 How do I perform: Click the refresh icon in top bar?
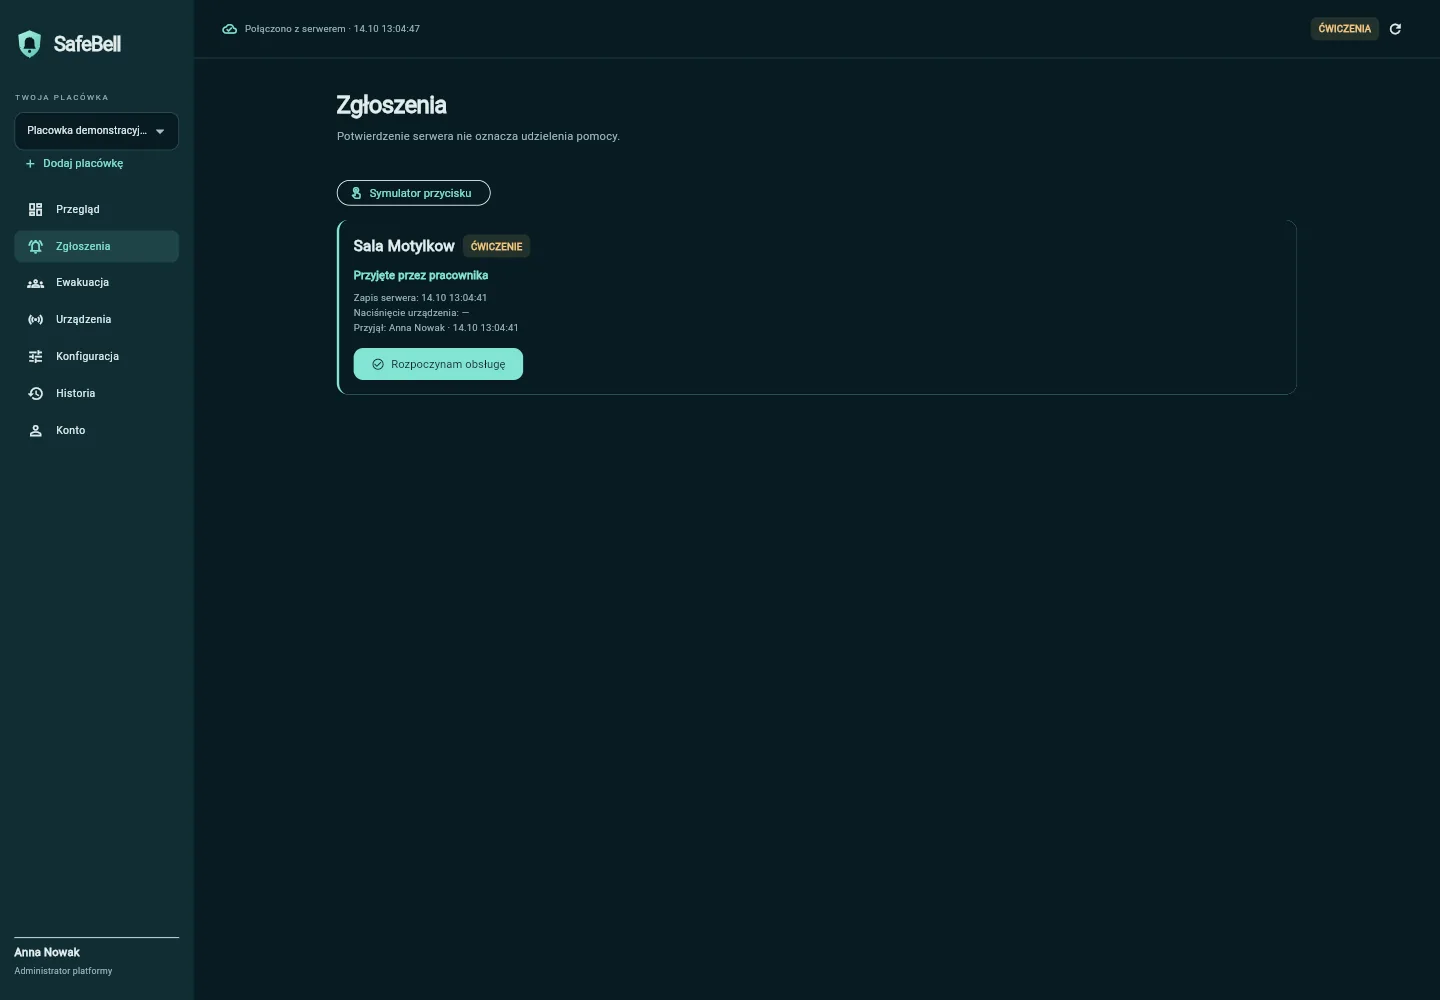click(x=1395, y=29)
